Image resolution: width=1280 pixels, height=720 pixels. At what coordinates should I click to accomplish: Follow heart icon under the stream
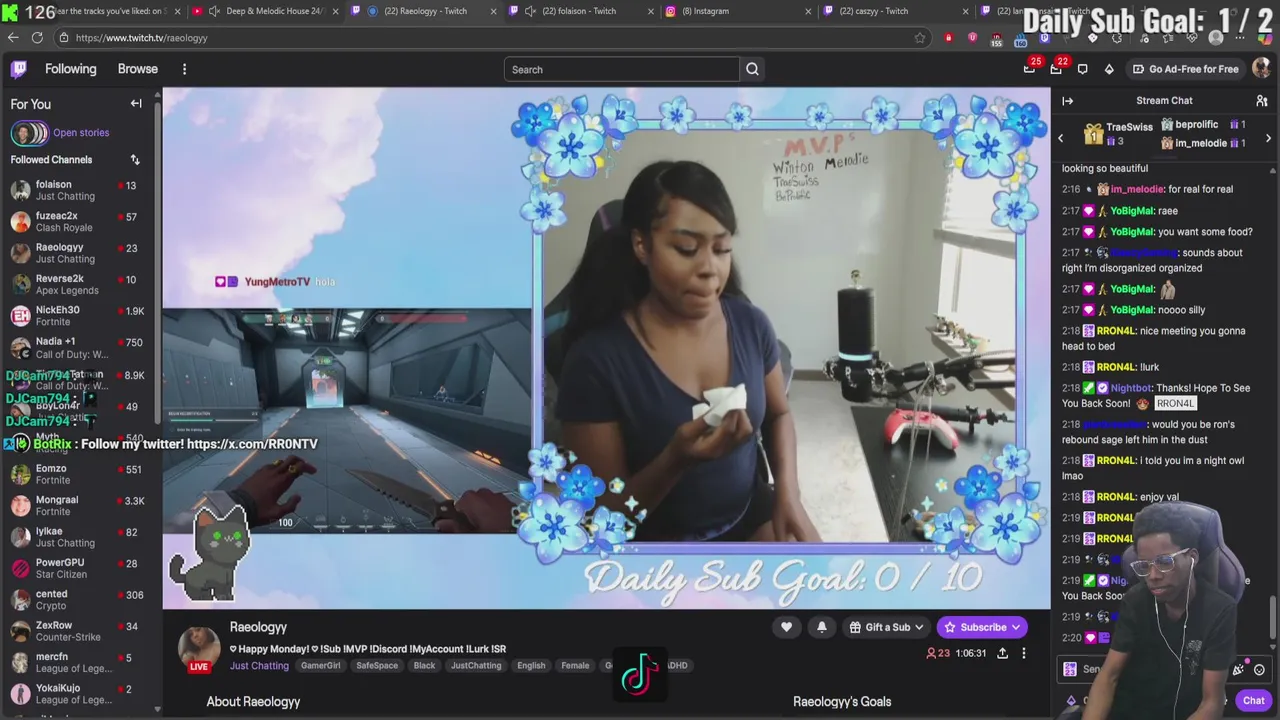(x=786, y=627)
